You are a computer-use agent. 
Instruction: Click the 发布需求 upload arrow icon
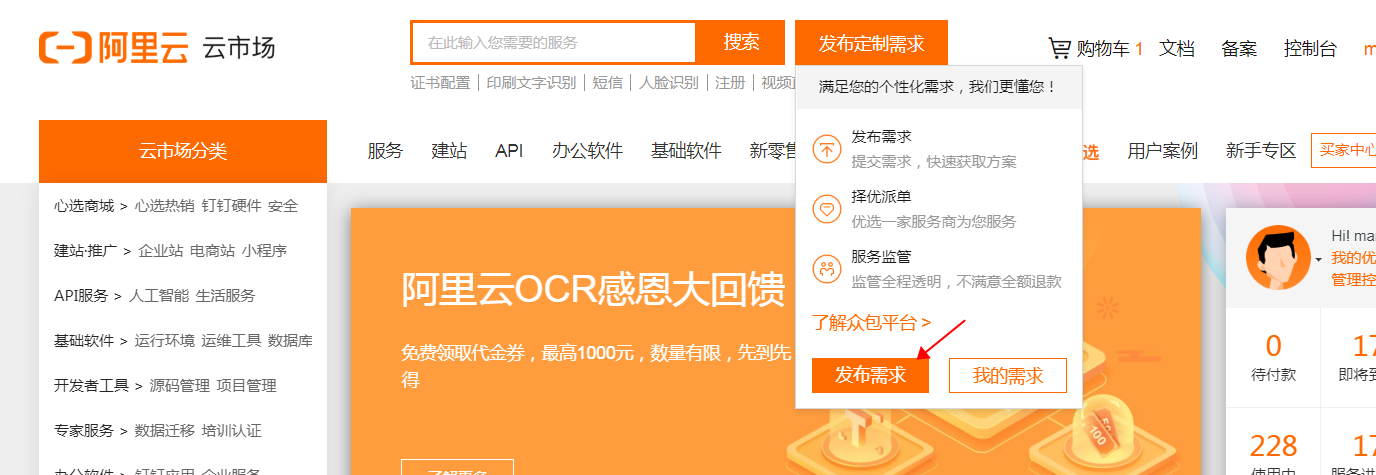(x=827, y=149)
